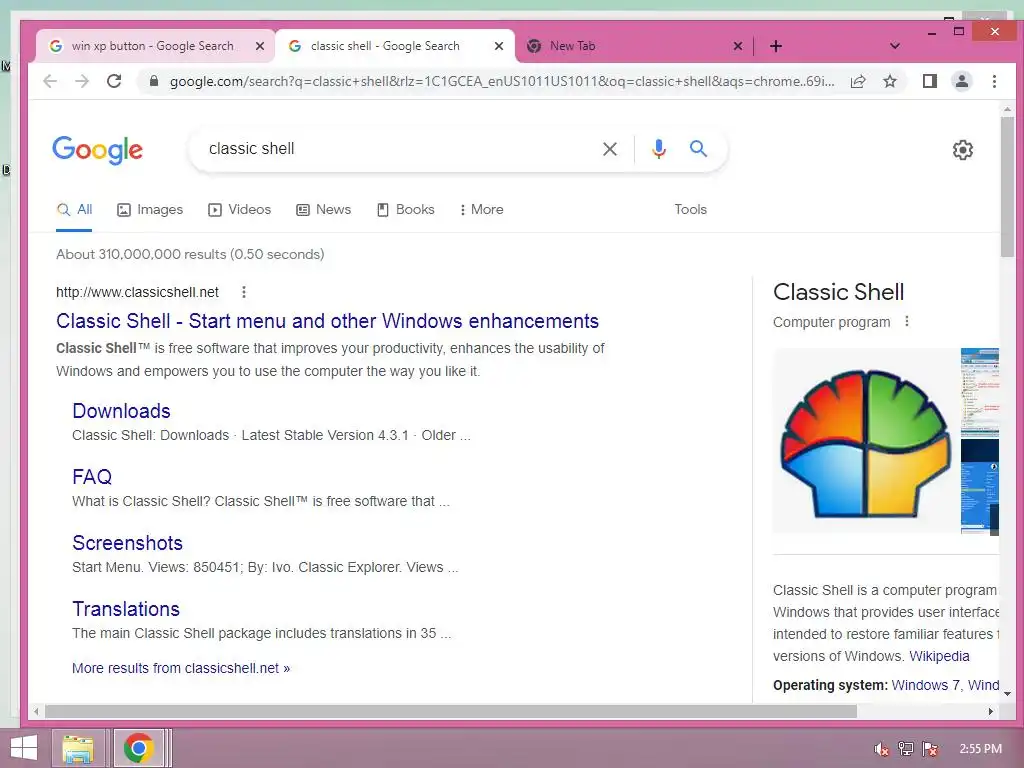Switch to the New Tab tab

(572, 46)
